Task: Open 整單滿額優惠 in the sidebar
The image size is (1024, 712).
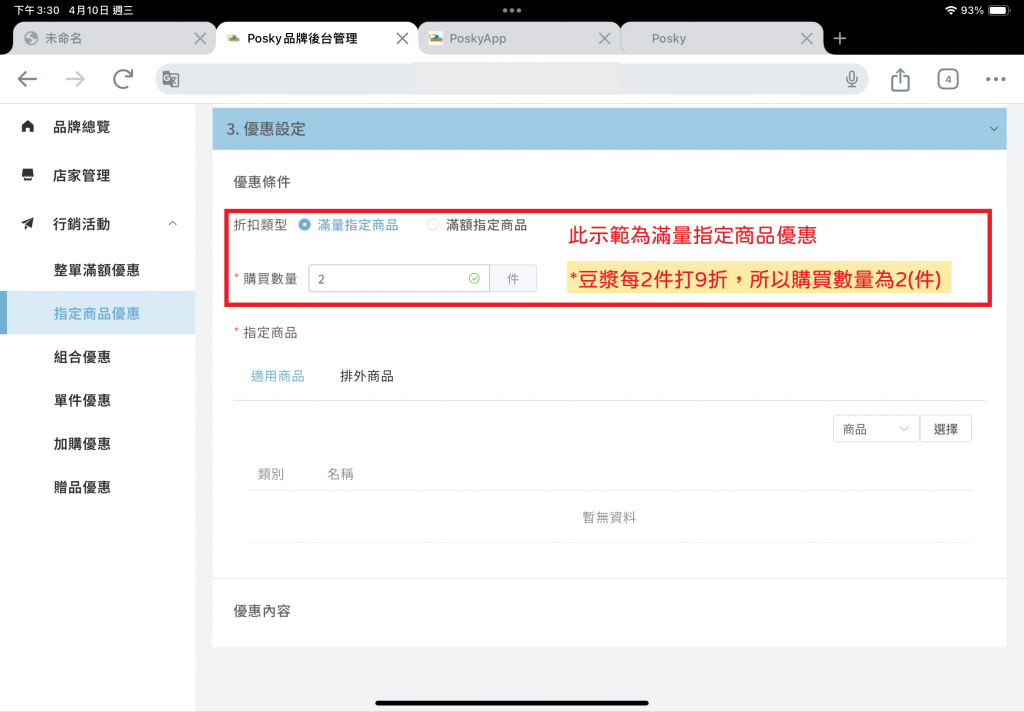Action: click(x=97, y=270)
